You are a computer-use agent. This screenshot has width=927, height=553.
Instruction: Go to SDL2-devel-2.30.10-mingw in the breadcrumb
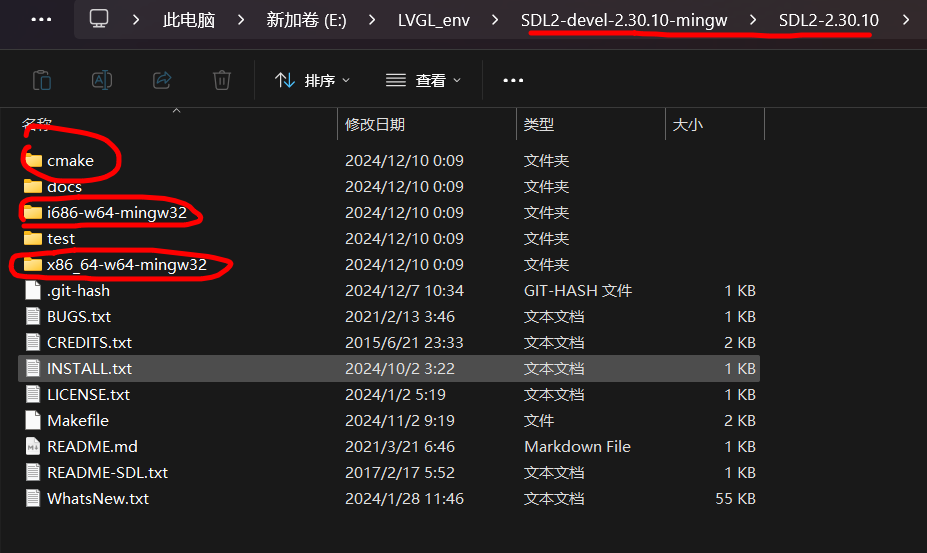[x=624, y=20]
